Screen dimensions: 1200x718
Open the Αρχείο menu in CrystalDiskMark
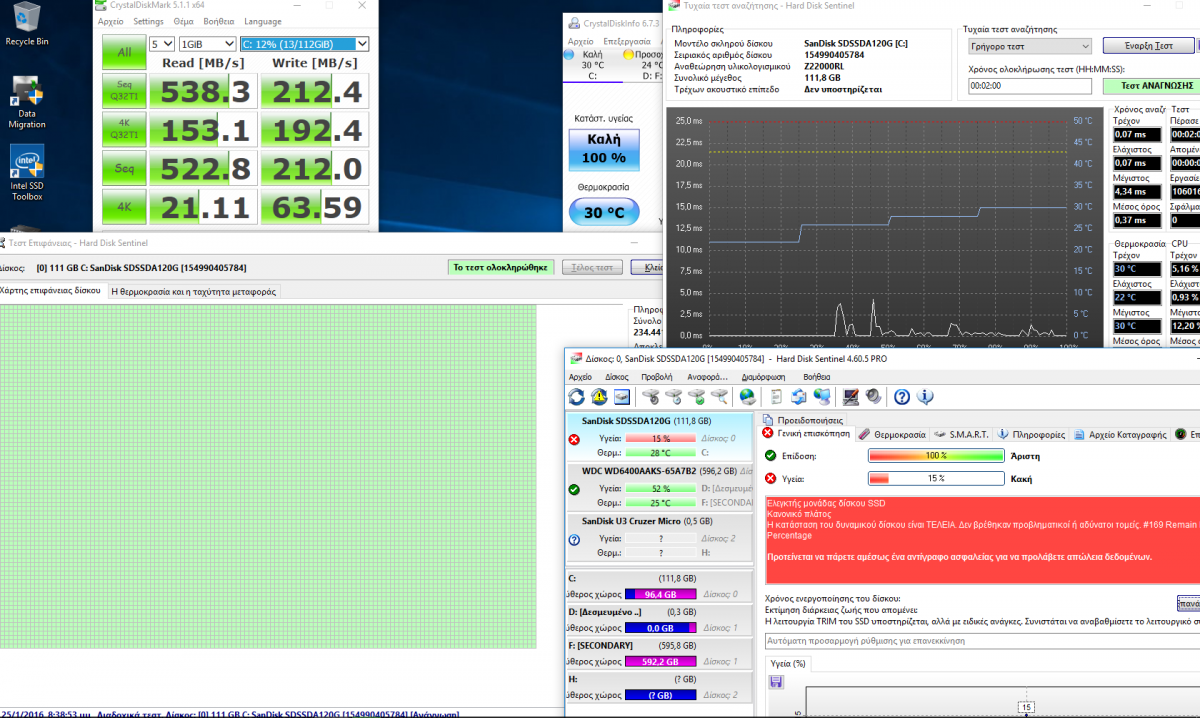click(111, 21)
